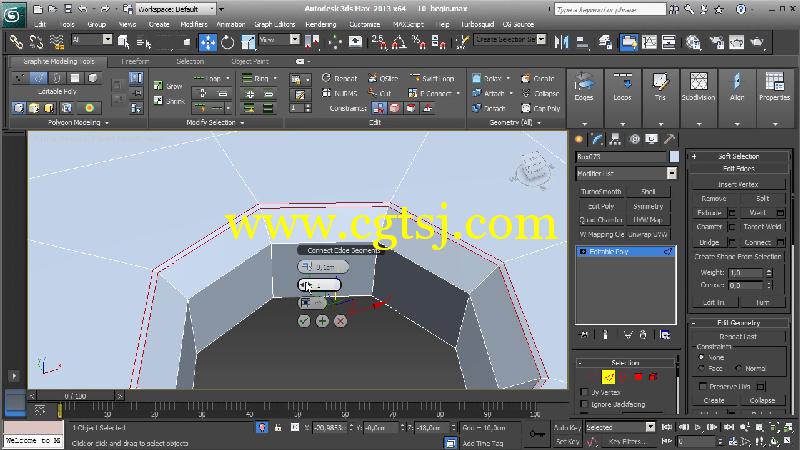Open the Rendering menu
Image resolution: width=800 pixels, height=450 pixels.
click(x=320, y=24)
